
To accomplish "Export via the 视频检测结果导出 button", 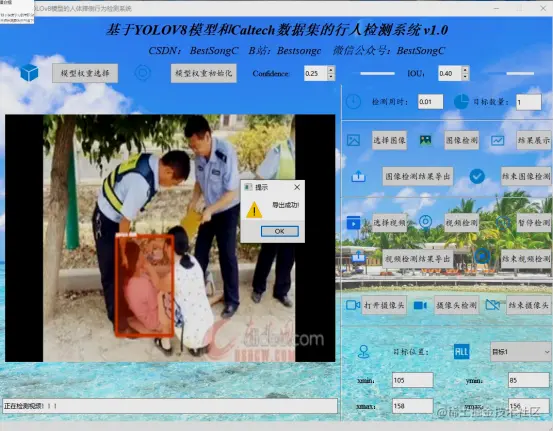I will click(418, 259).
